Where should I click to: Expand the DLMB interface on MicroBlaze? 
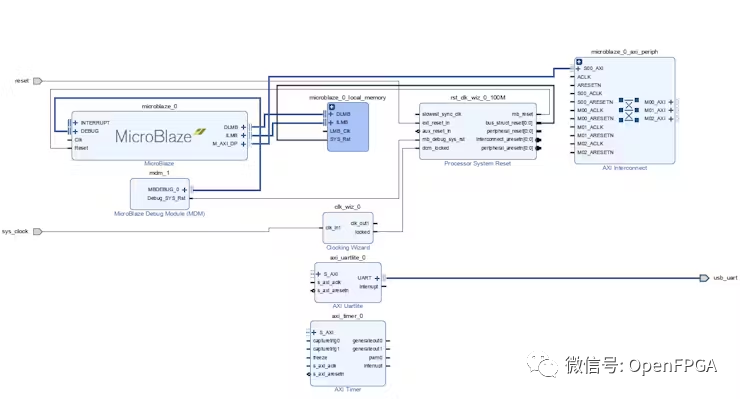click(x=244, y=127)
